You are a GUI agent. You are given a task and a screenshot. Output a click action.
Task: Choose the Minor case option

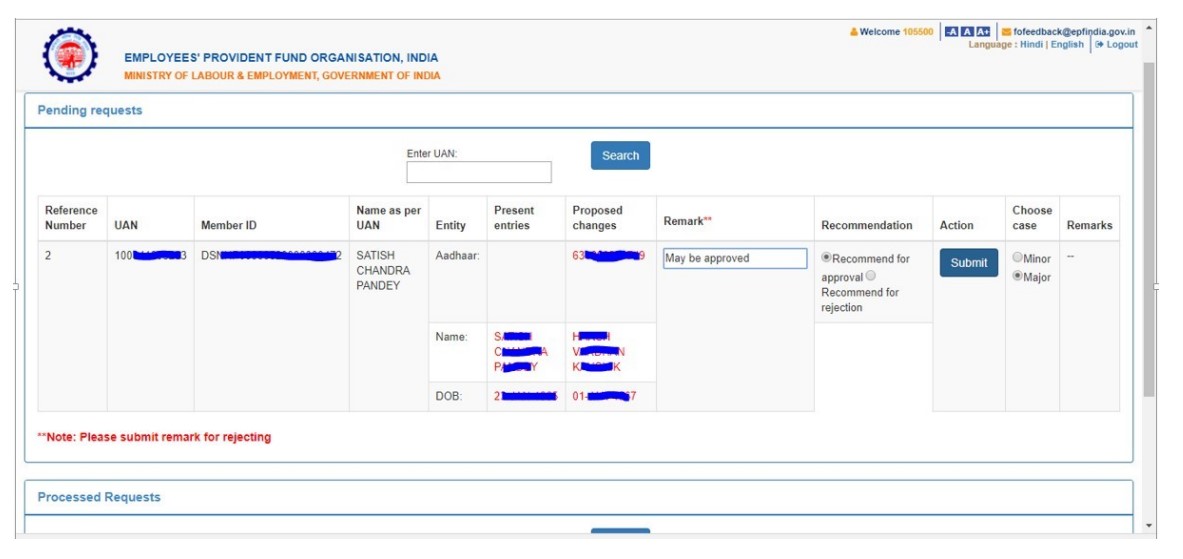click(x=1018, y=259)
